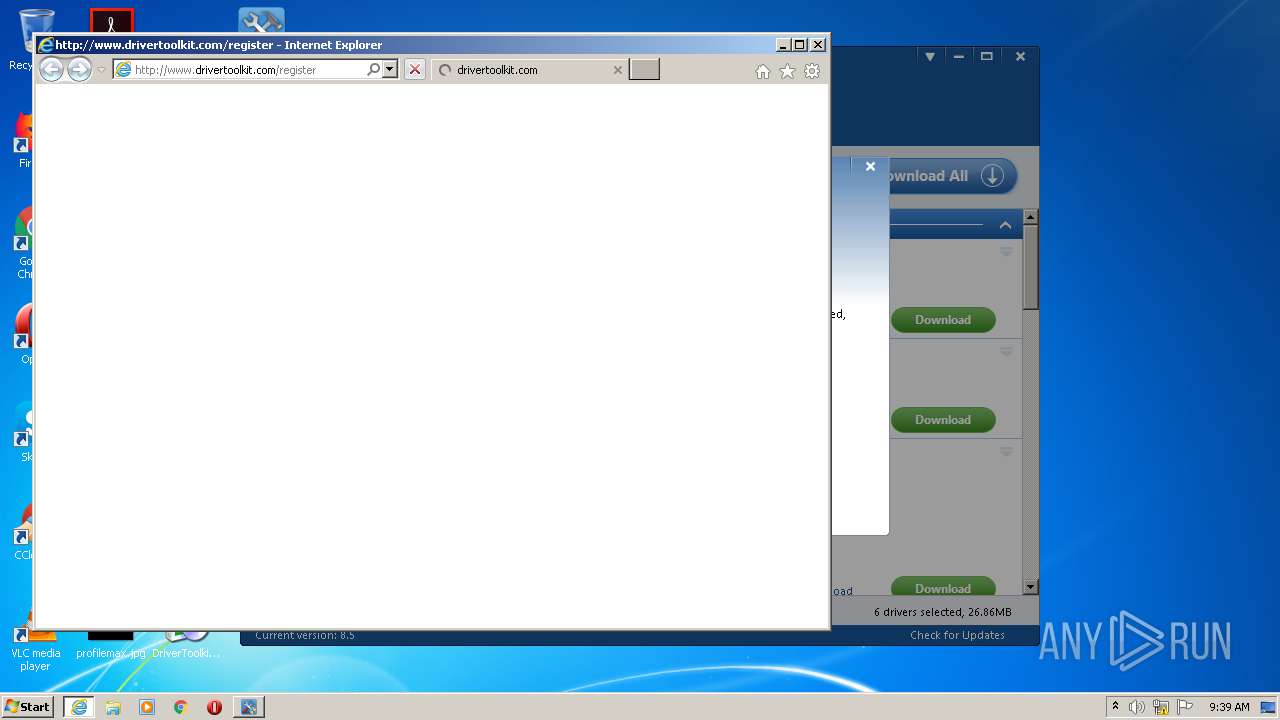Download the third listed driver

click(943, 588)
